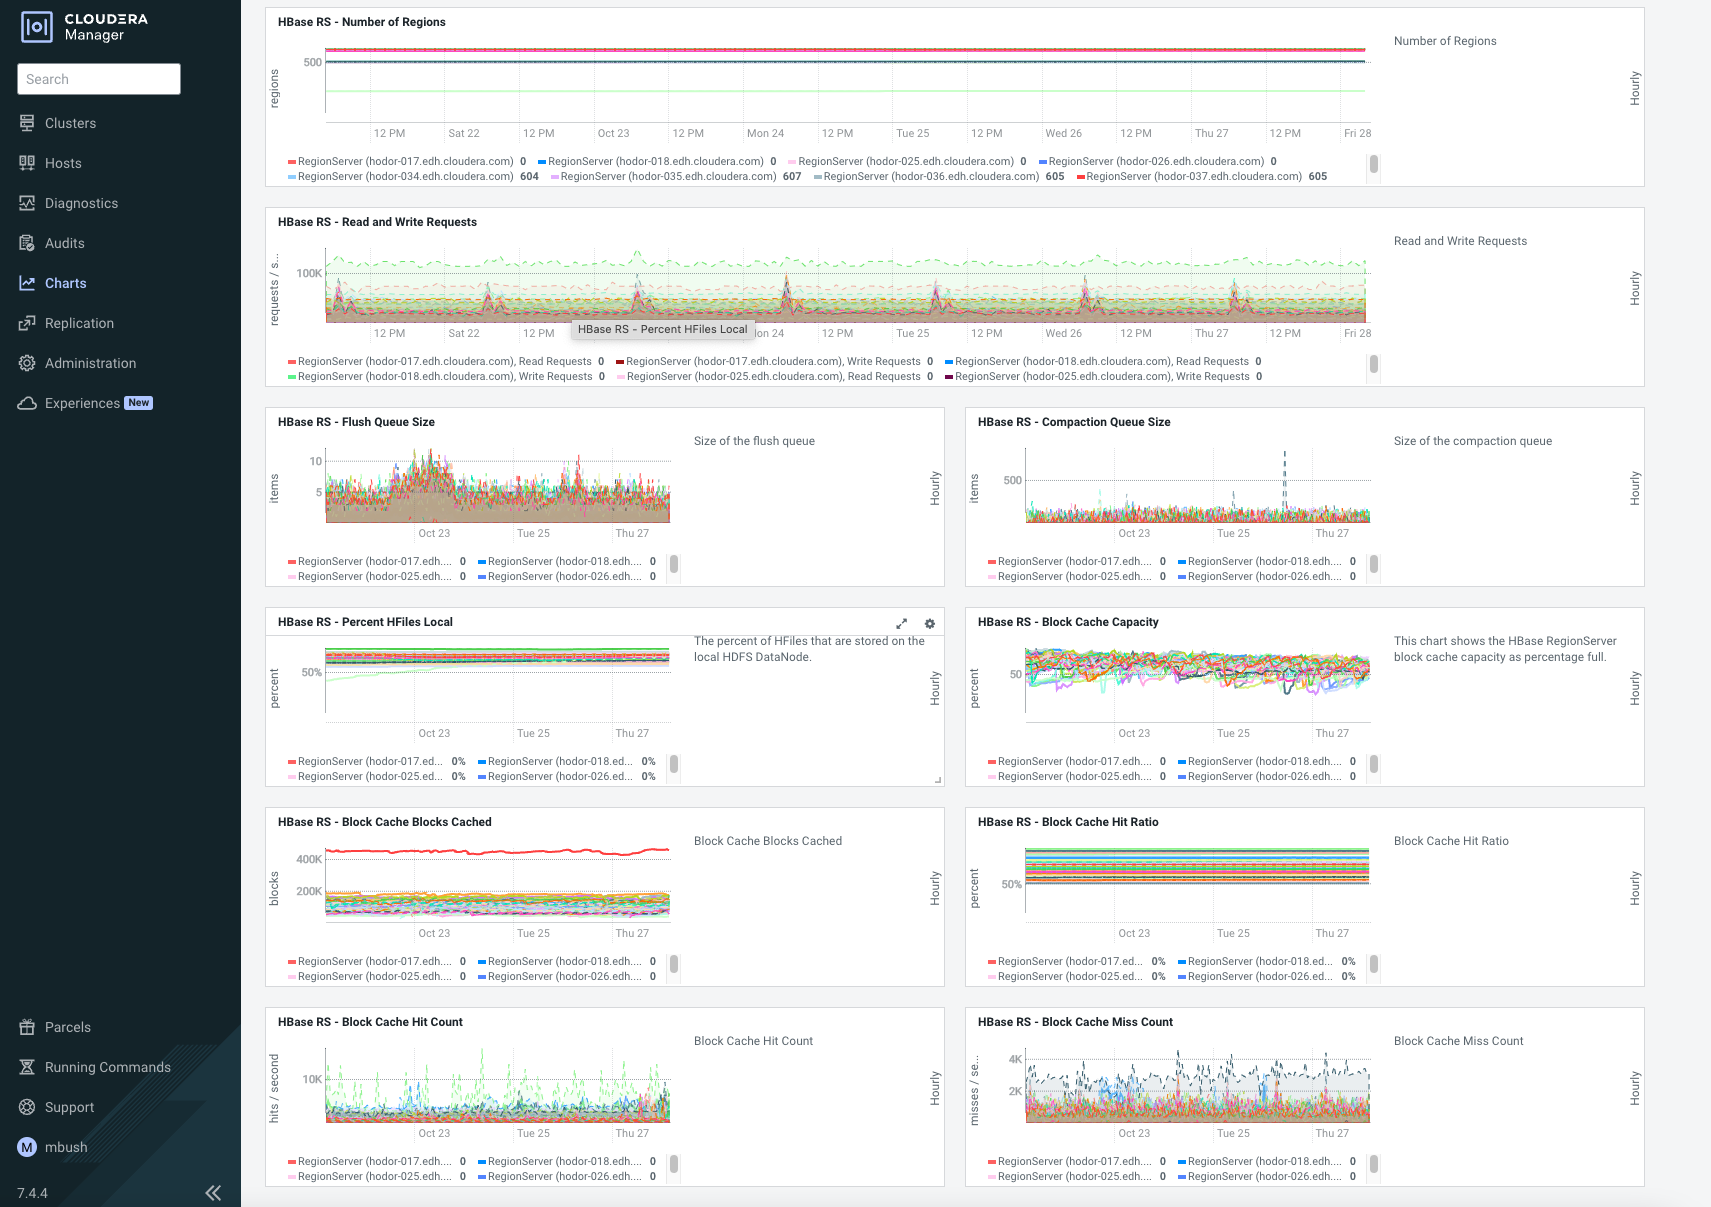Select the Replication icon

pyautogui.click(x=27, y=323)
